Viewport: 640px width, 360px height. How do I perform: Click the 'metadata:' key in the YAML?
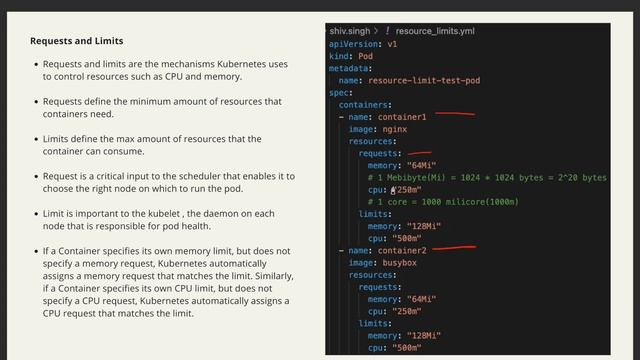(x=351, y=68)
